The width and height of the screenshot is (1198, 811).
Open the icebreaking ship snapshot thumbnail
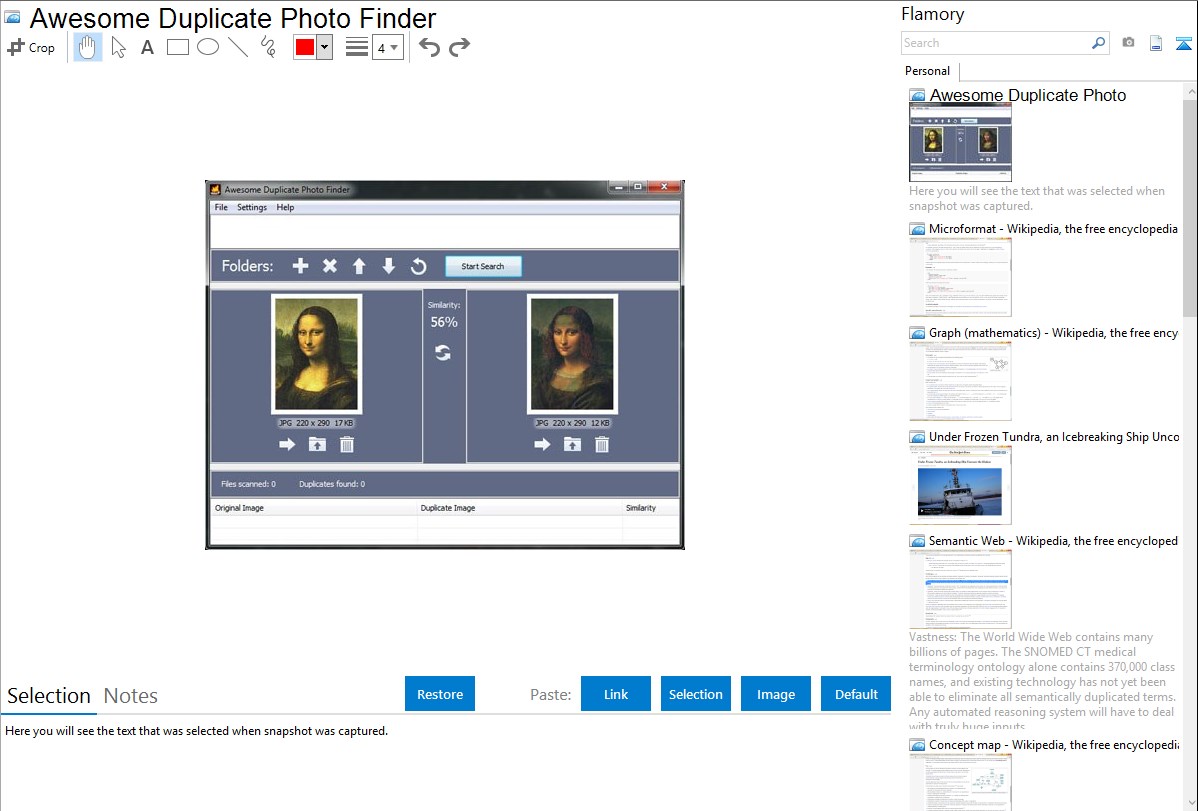pos(960,485)
